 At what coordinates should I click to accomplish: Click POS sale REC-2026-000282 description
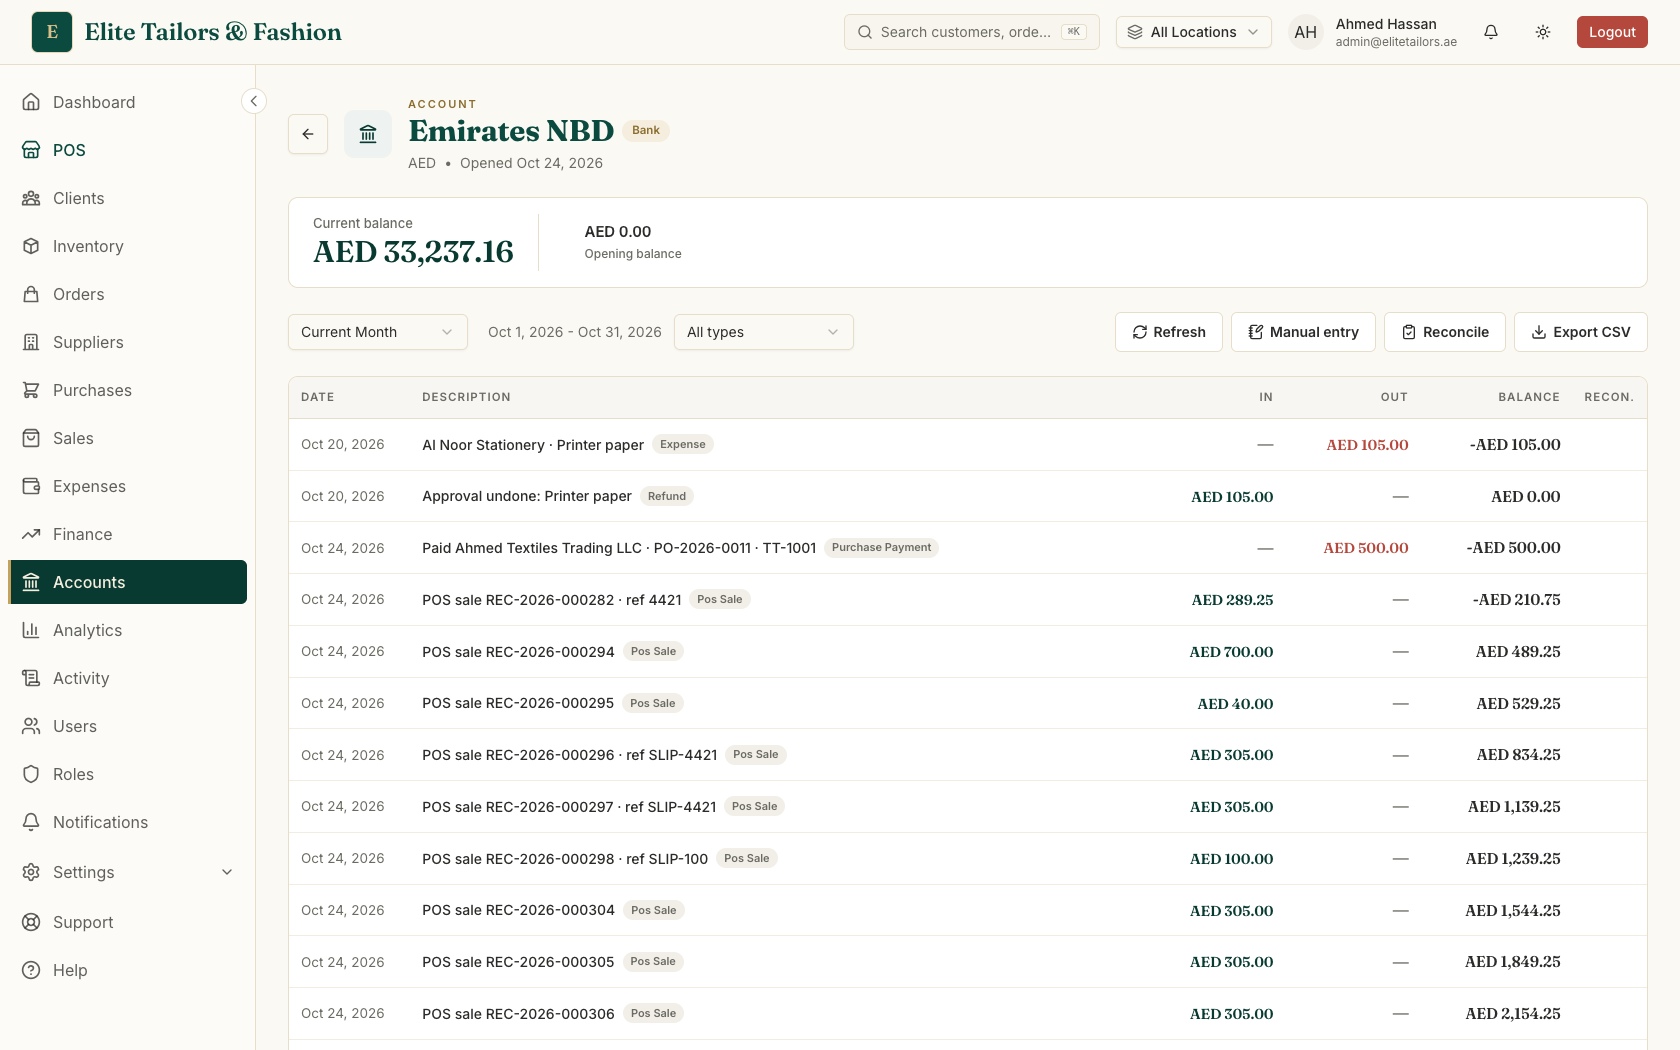tap(551, 600)
